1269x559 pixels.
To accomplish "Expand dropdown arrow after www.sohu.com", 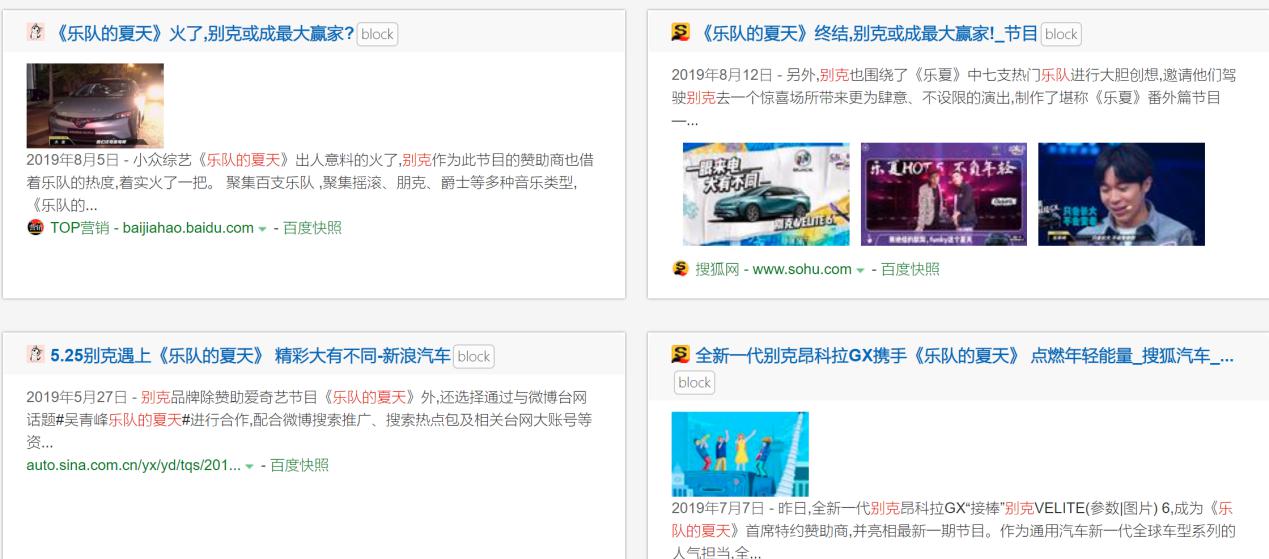I will click(x=861, y=270).
